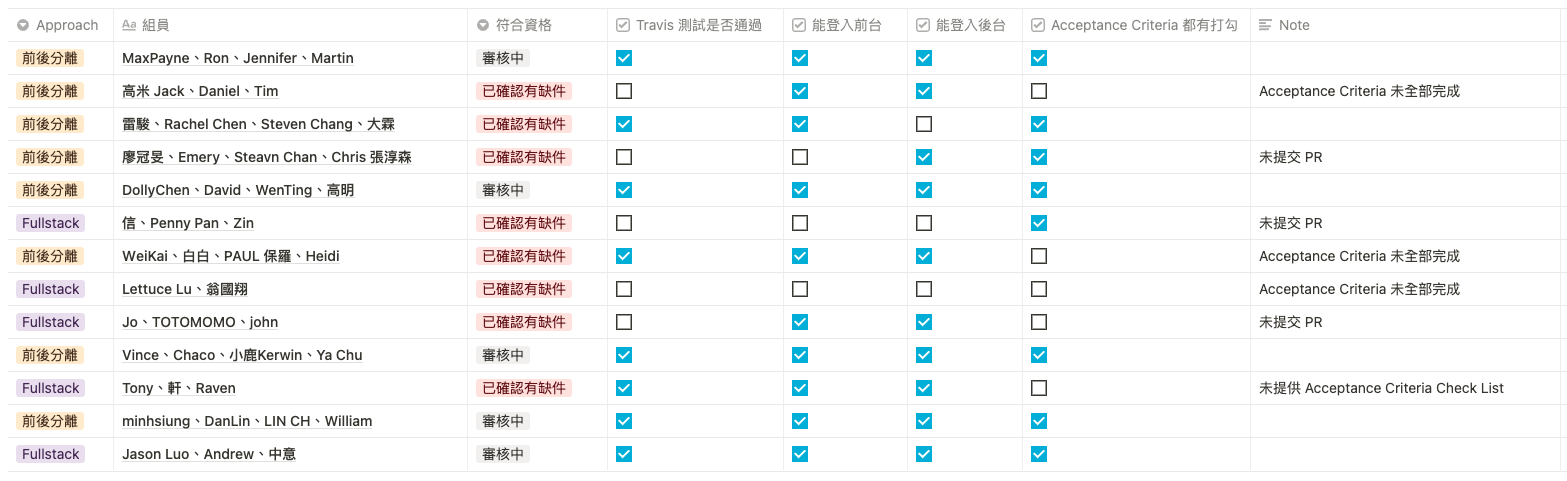Open the Jason Luo、Andrew、中意 page

(x=209, y=454)
